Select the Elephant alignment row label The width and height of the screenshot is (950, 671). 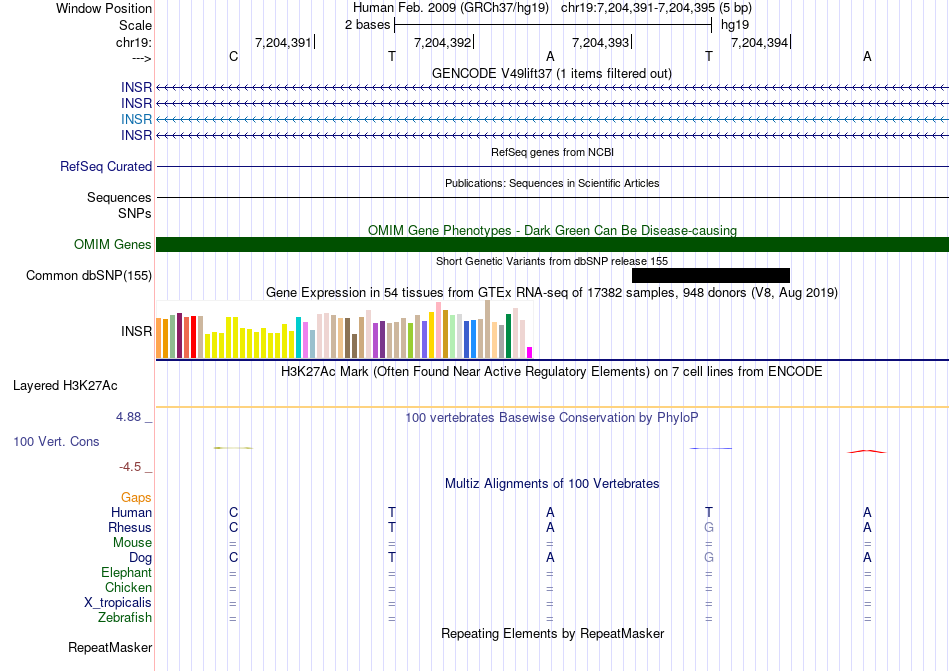coord(126,572)
